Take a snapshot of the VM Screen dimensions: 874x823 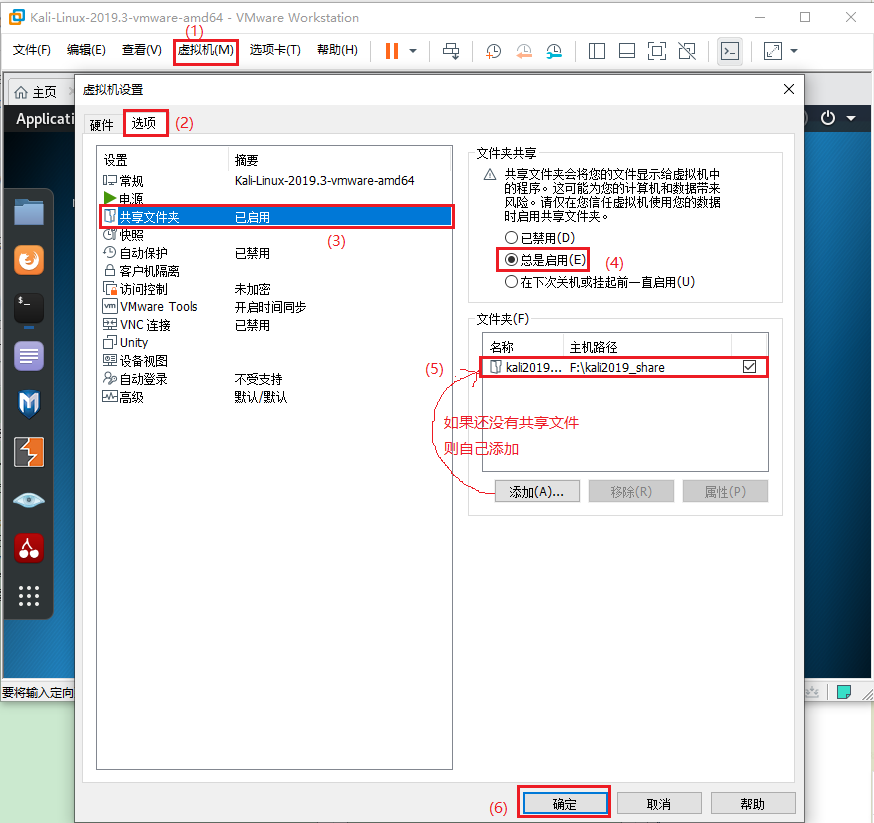[x=493, y=51]
